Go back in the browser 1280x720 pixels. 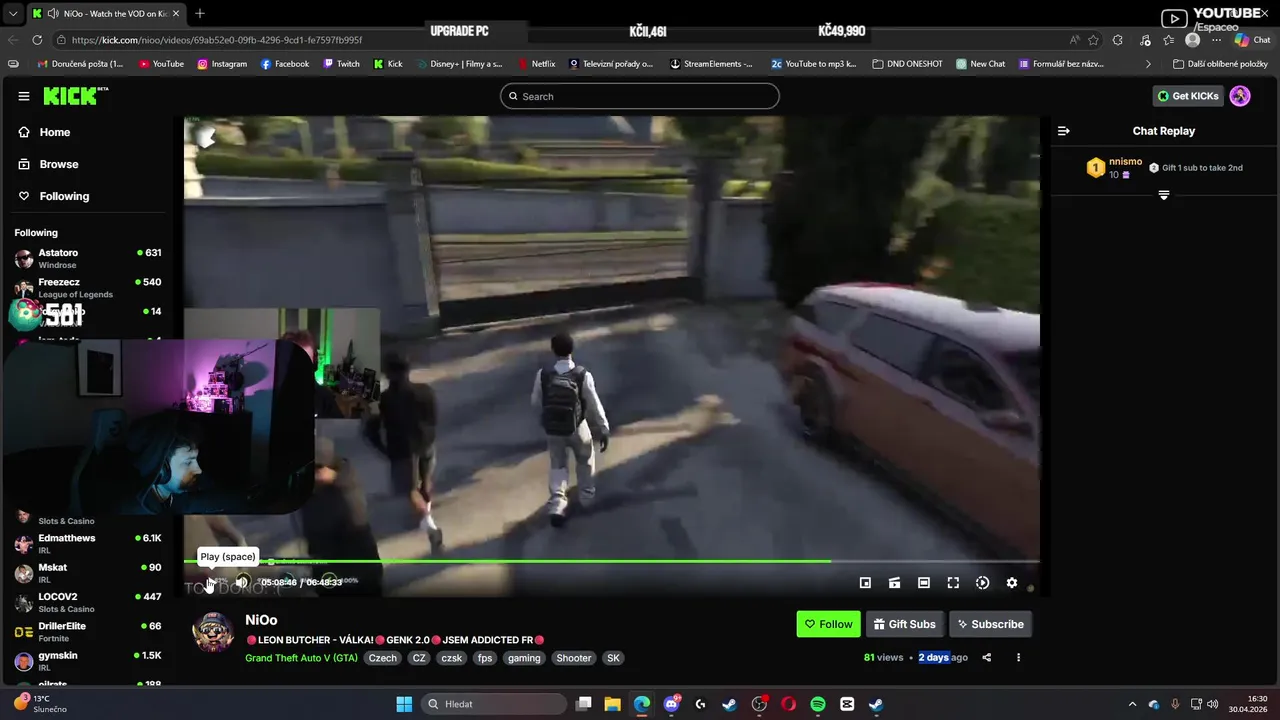pos(13,40)
